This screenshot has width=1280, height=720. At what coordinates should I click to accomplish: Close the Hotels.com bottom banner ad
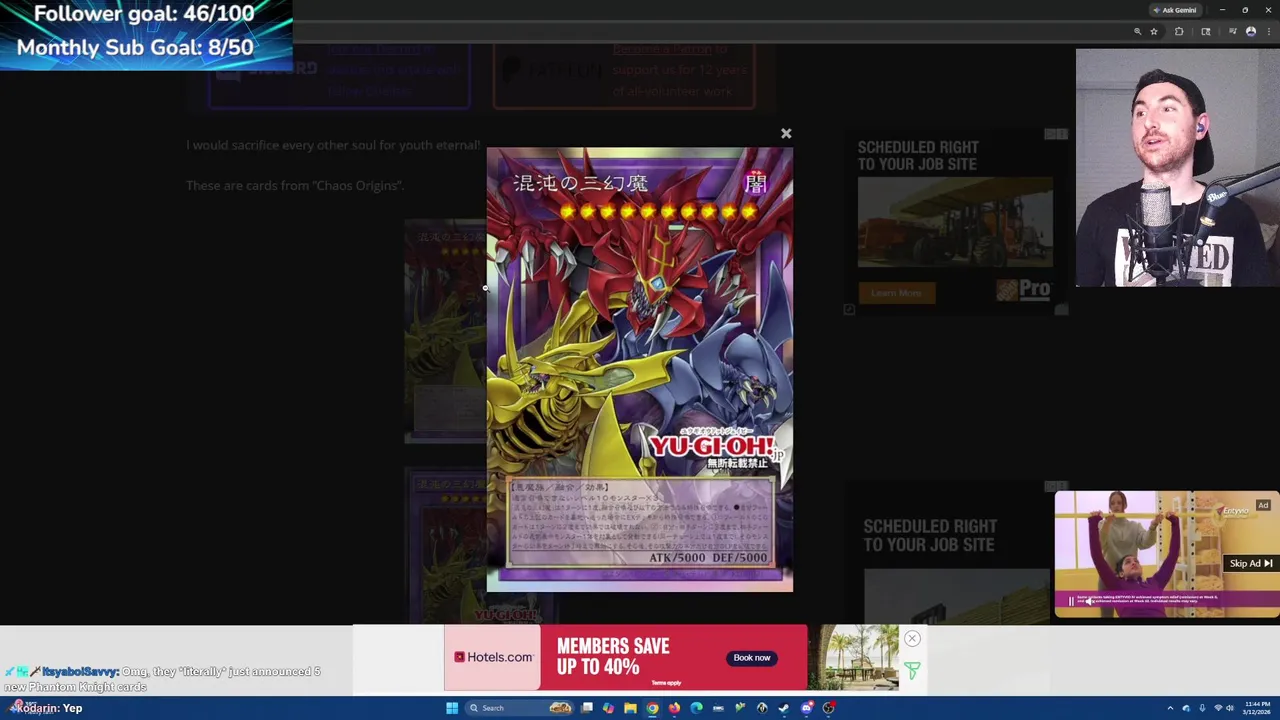[912, 638]
